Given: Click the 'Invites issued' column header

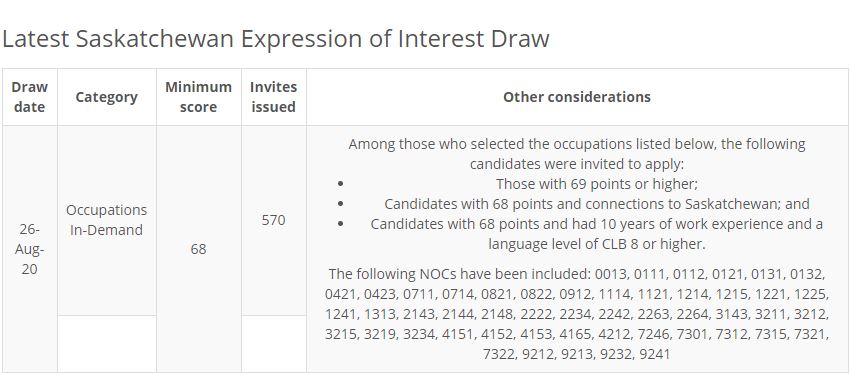Looking at the screenshot, I should pos(274,97).
